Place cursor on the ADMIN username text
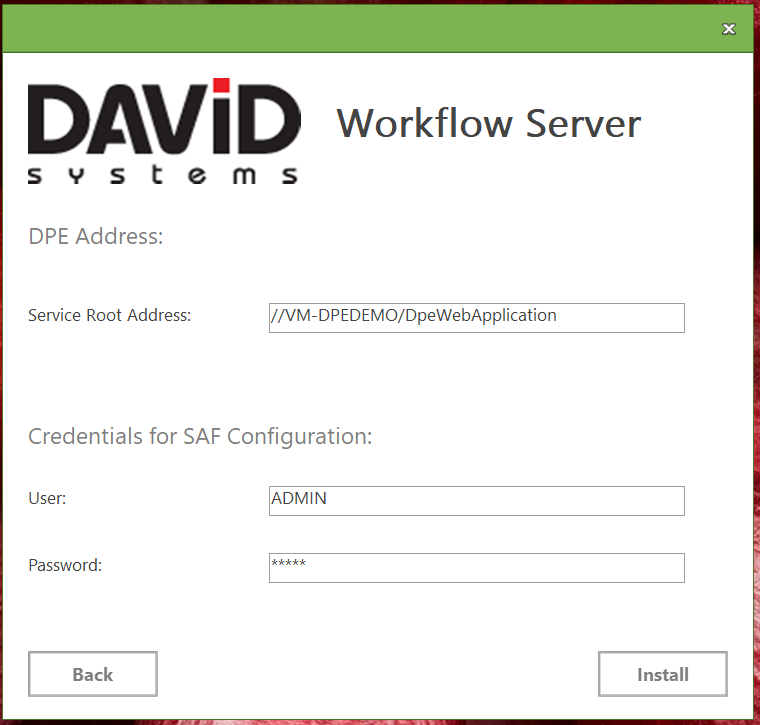 point(299,498)
